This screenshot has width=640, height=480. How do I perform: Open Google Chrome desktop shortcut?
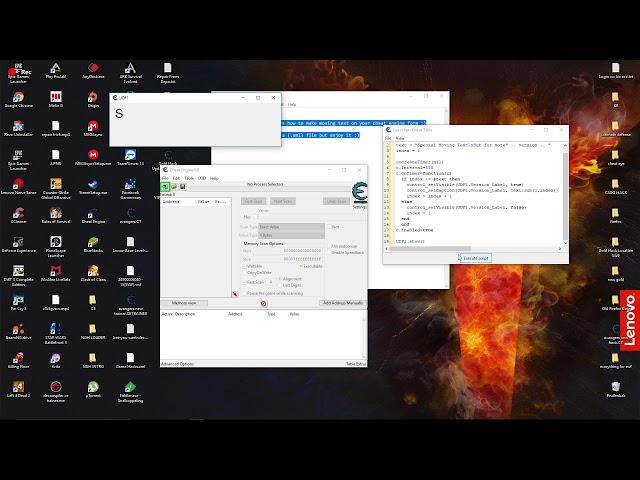click(18, 100)
